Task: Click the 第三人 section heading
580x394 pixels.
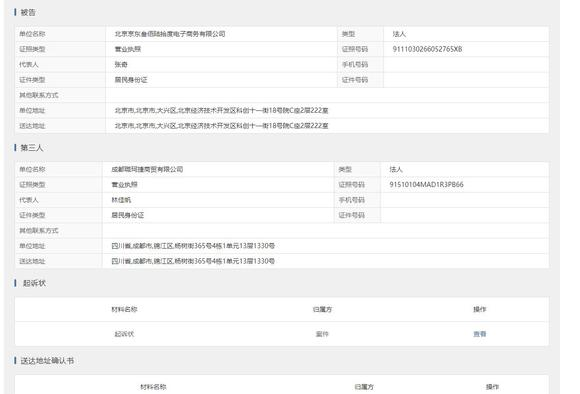Action: [x=31, y=148]
